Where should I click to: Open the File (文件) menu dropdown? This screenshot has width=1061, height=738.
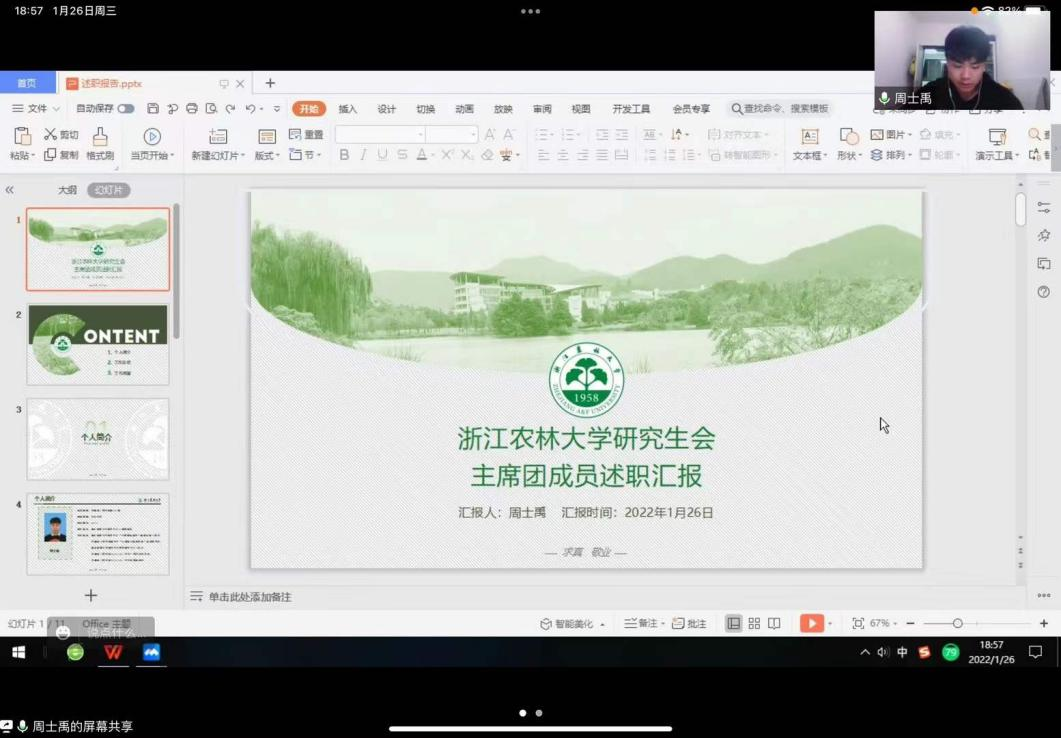[37, 108]
